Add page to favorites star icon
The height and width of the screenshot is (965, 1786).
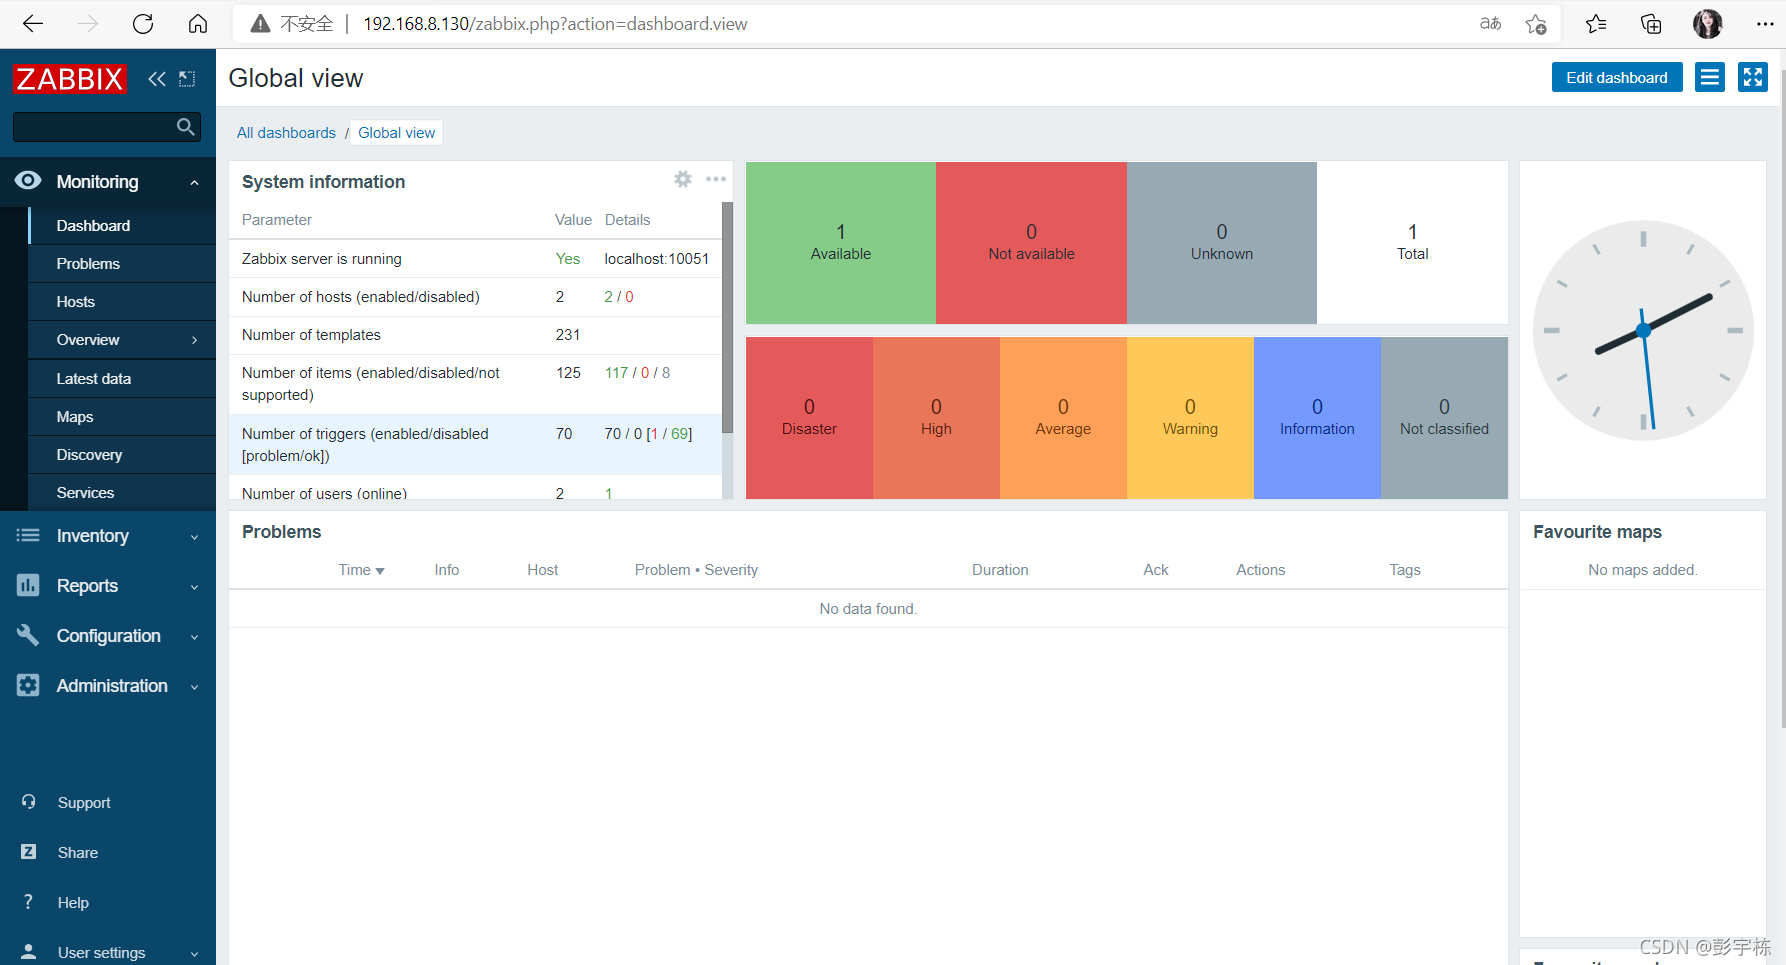(x=1536, y=24)
